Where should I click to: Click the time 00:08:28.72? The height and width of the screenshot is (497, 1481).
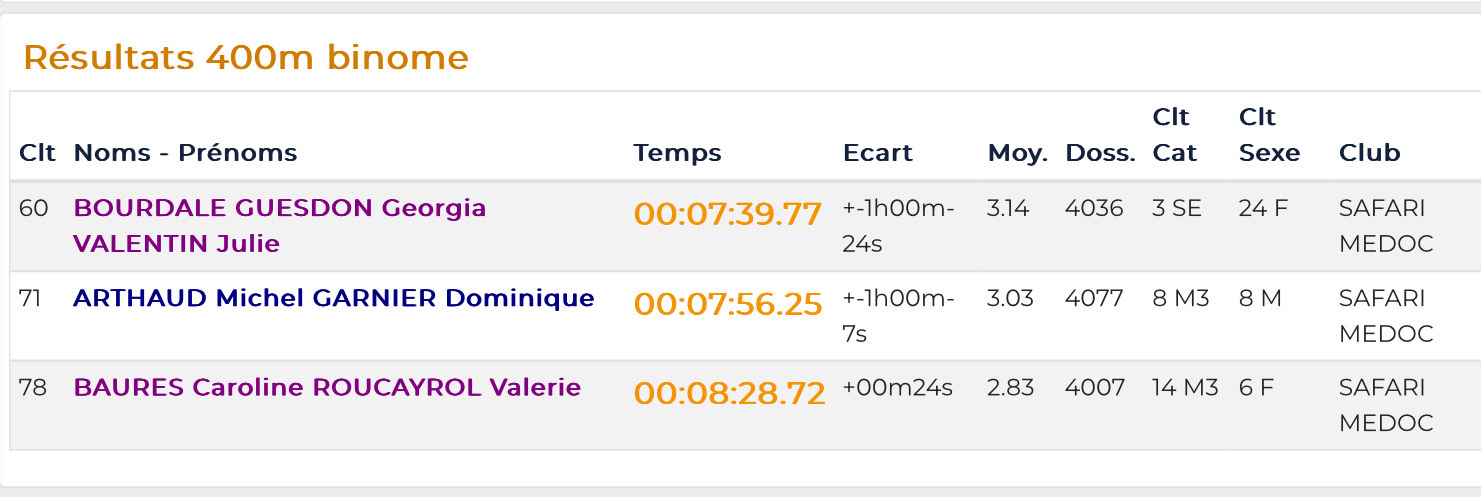730,393
